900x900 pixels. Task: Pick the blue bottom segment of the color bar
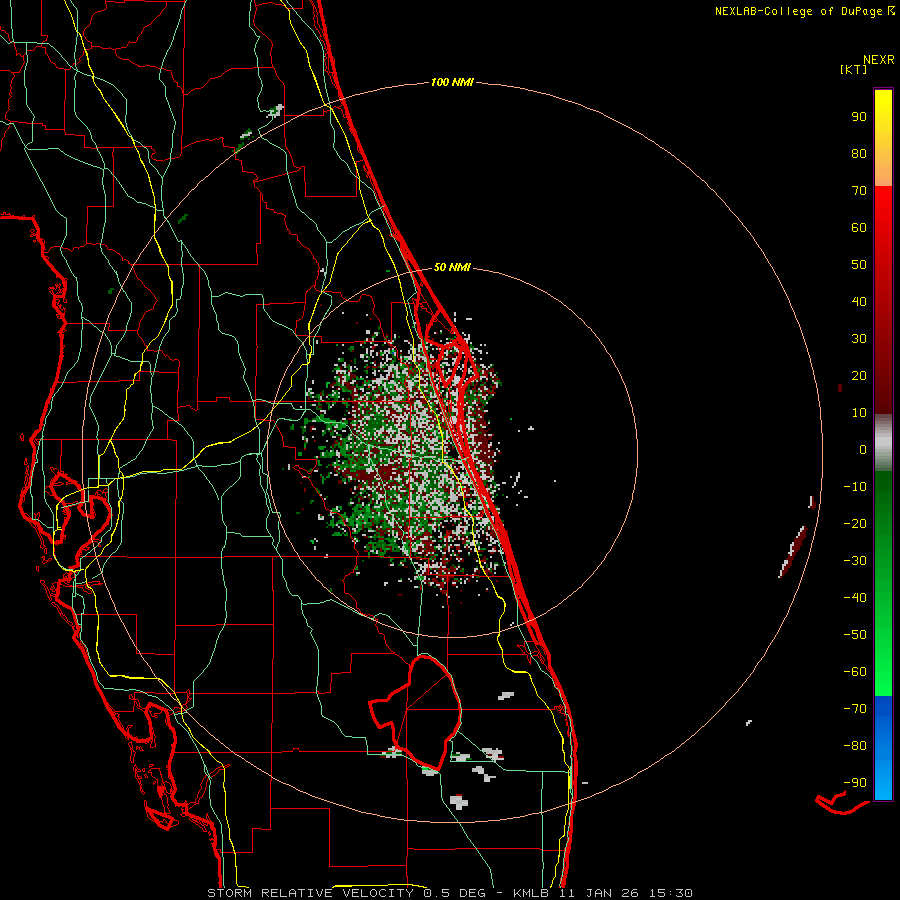(x=883, y=747)
